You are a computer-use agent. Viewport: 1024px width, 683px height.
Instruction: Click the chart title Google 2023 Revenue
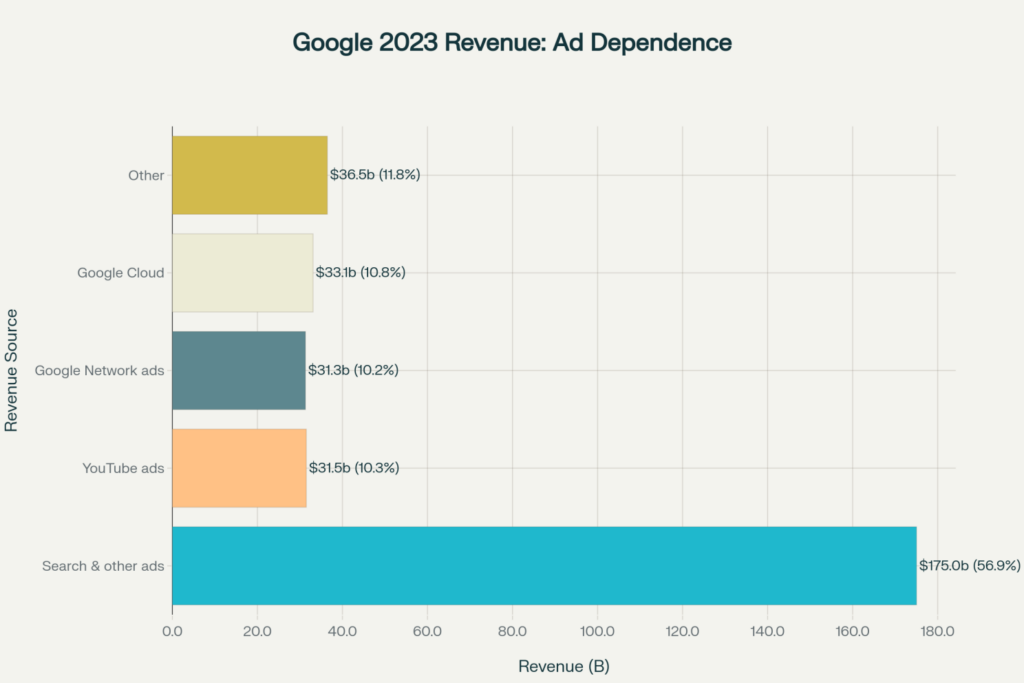[512, 43]
